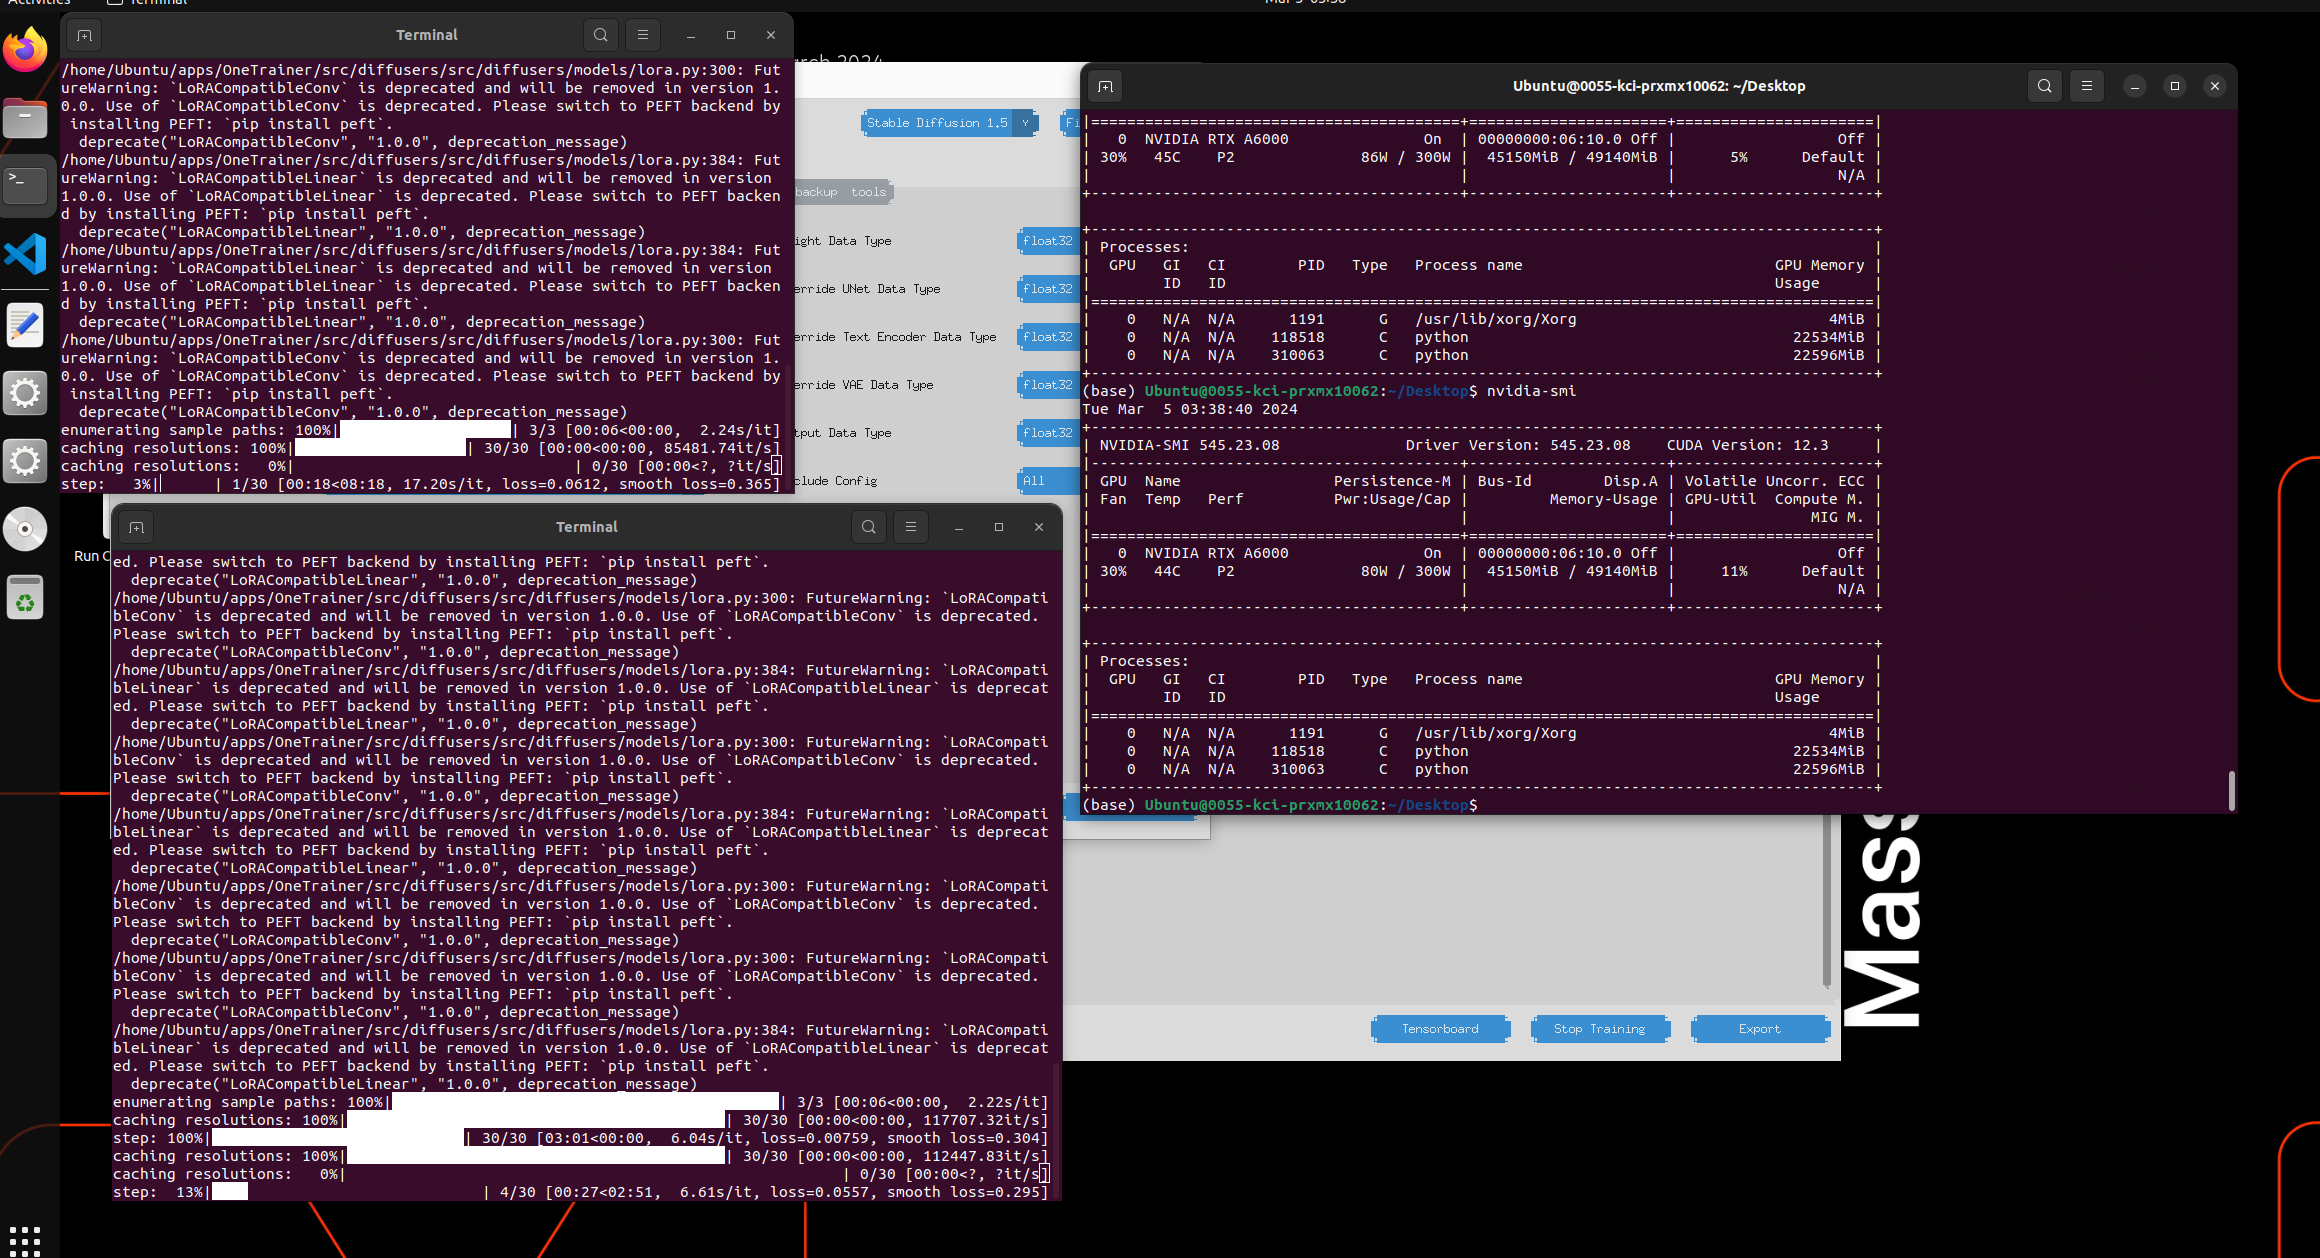
Task: Click the 'Ubuntu@0055-kci-prxmx10062: ~/Desktop' title bar
Action: pos(1658,86)
